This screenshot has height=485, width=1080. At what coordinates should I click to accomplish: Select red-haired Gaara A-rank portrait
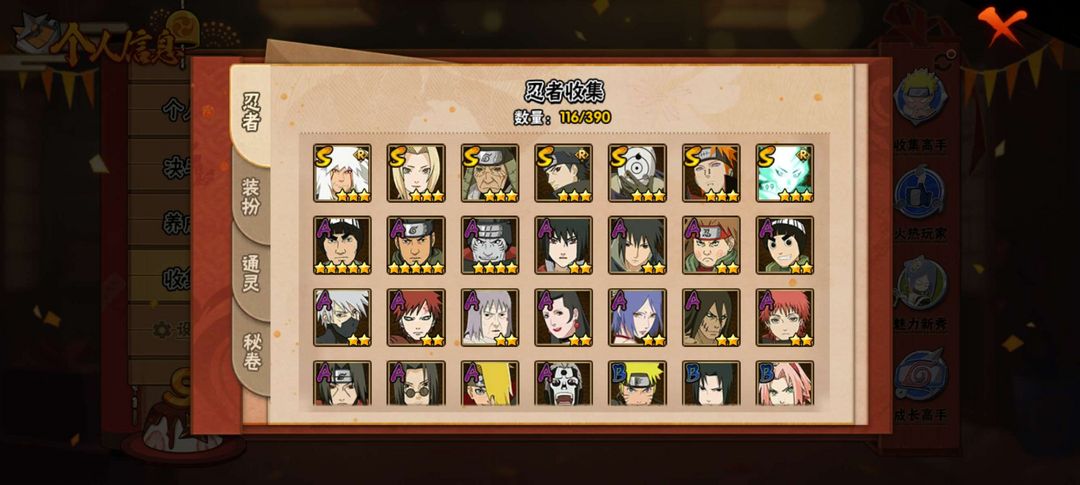click(416, 317)
